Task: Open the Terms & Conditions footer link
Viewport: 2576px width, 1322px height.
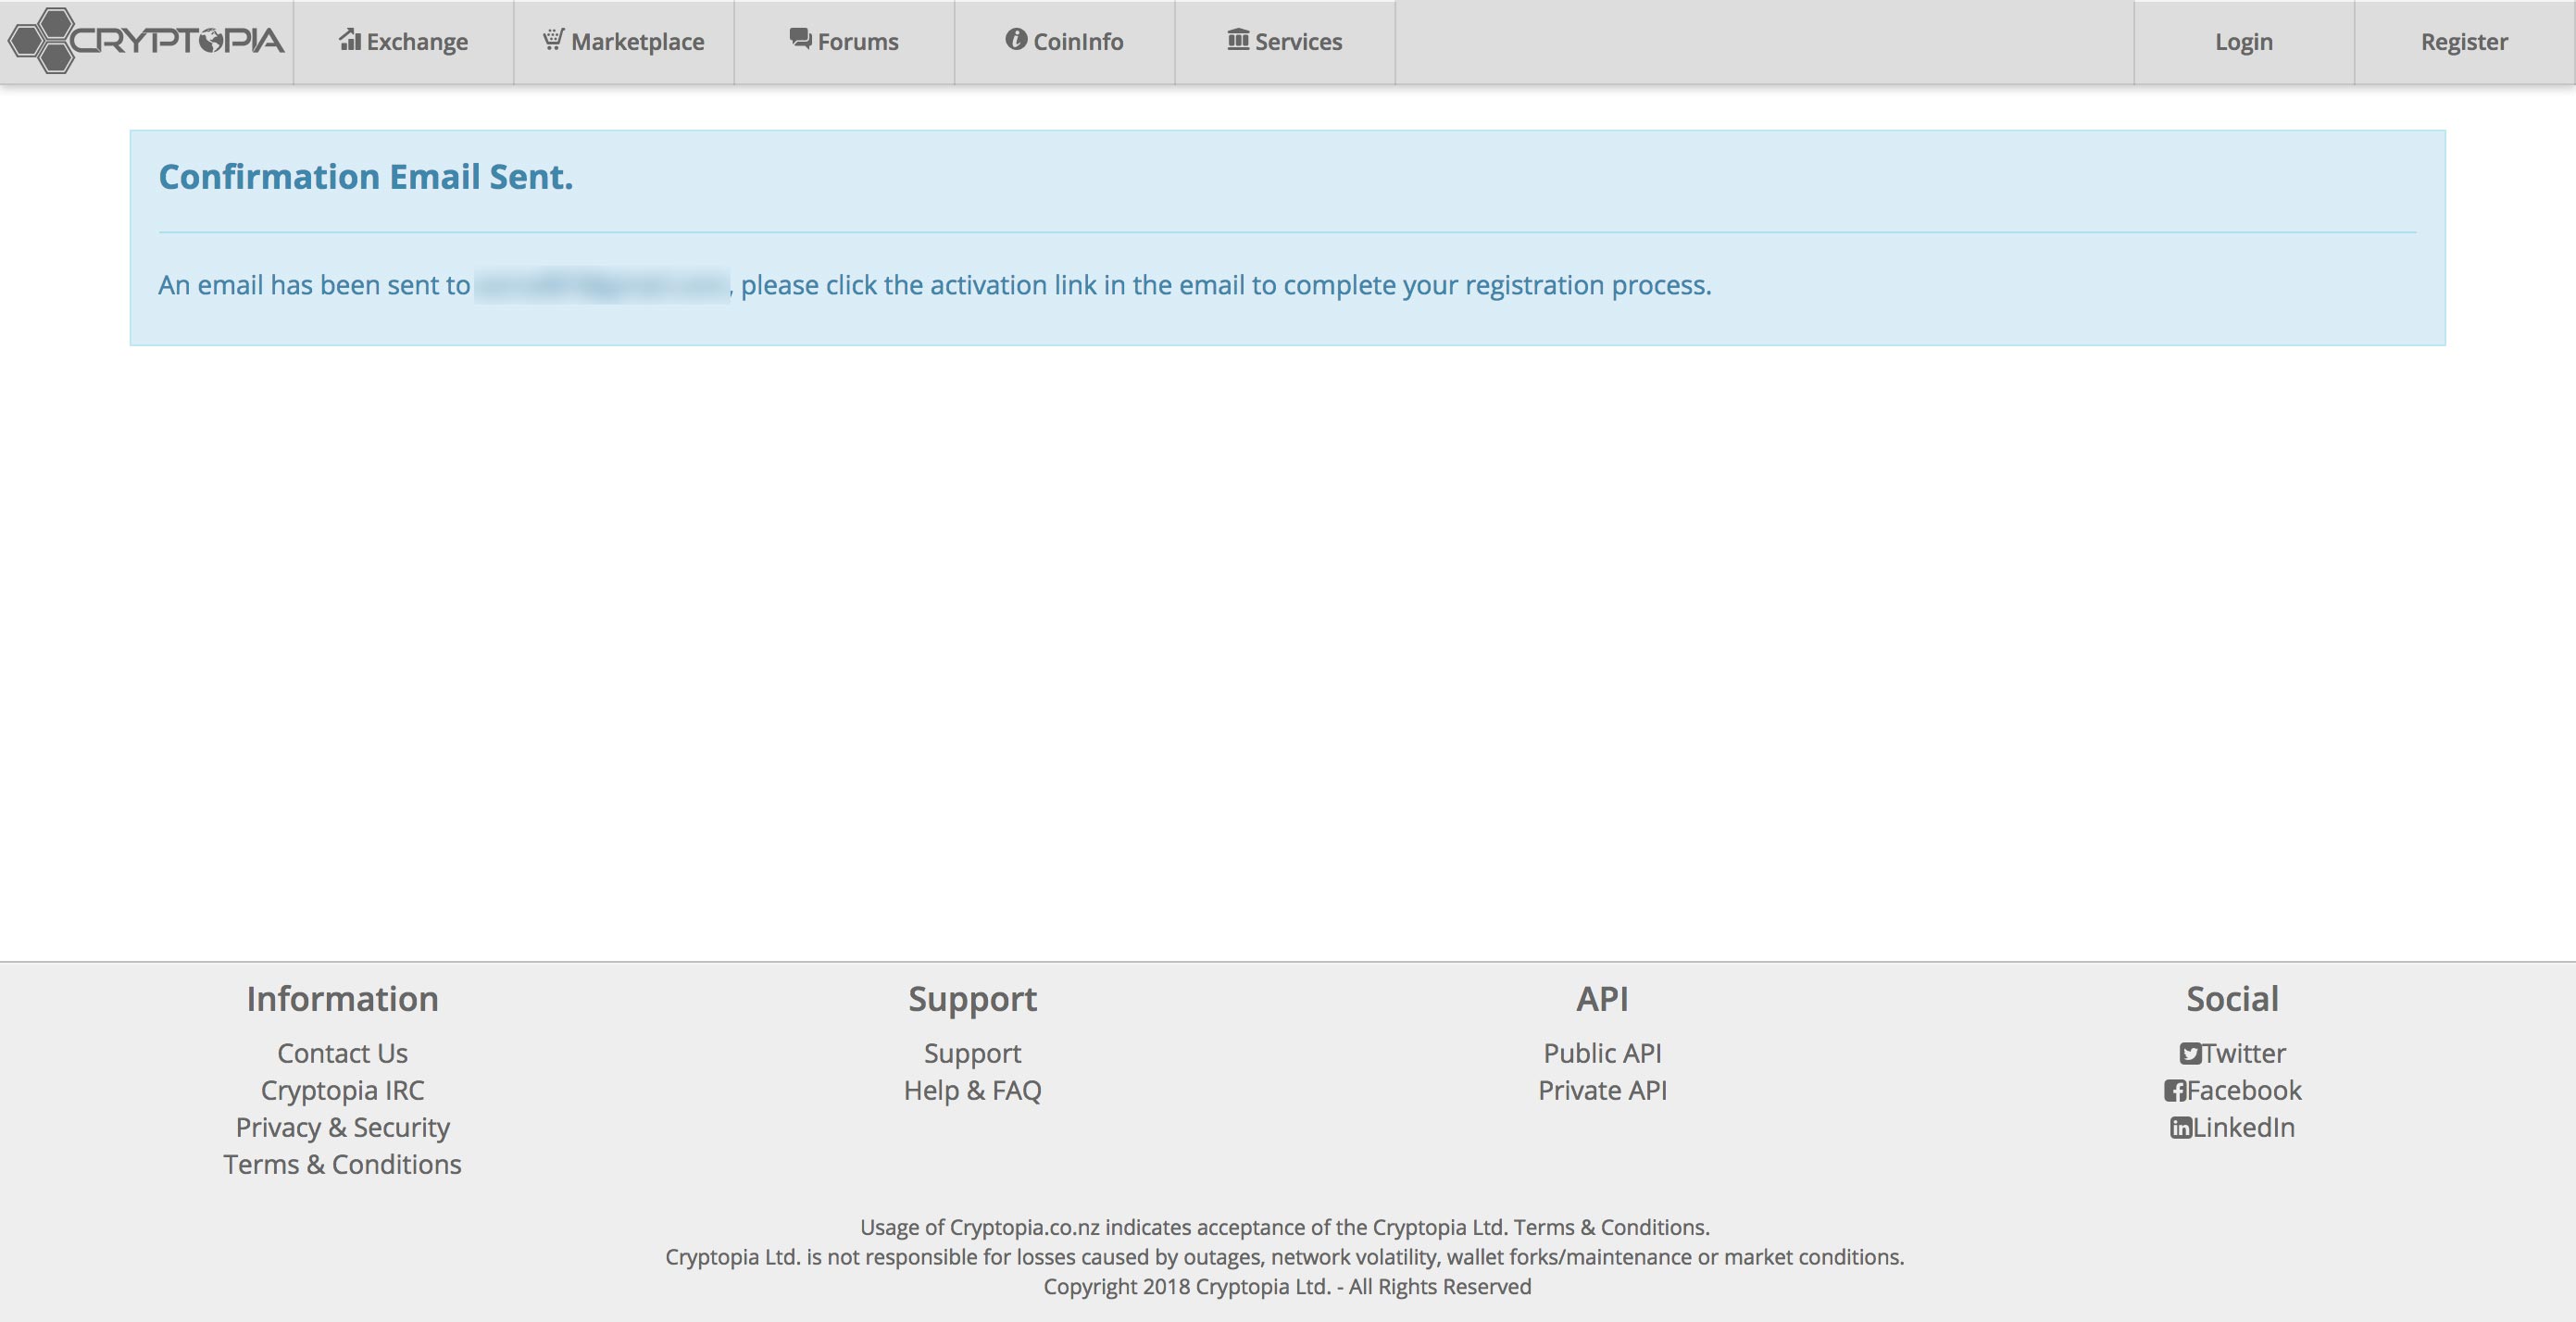Action: tap(342, 1164)
